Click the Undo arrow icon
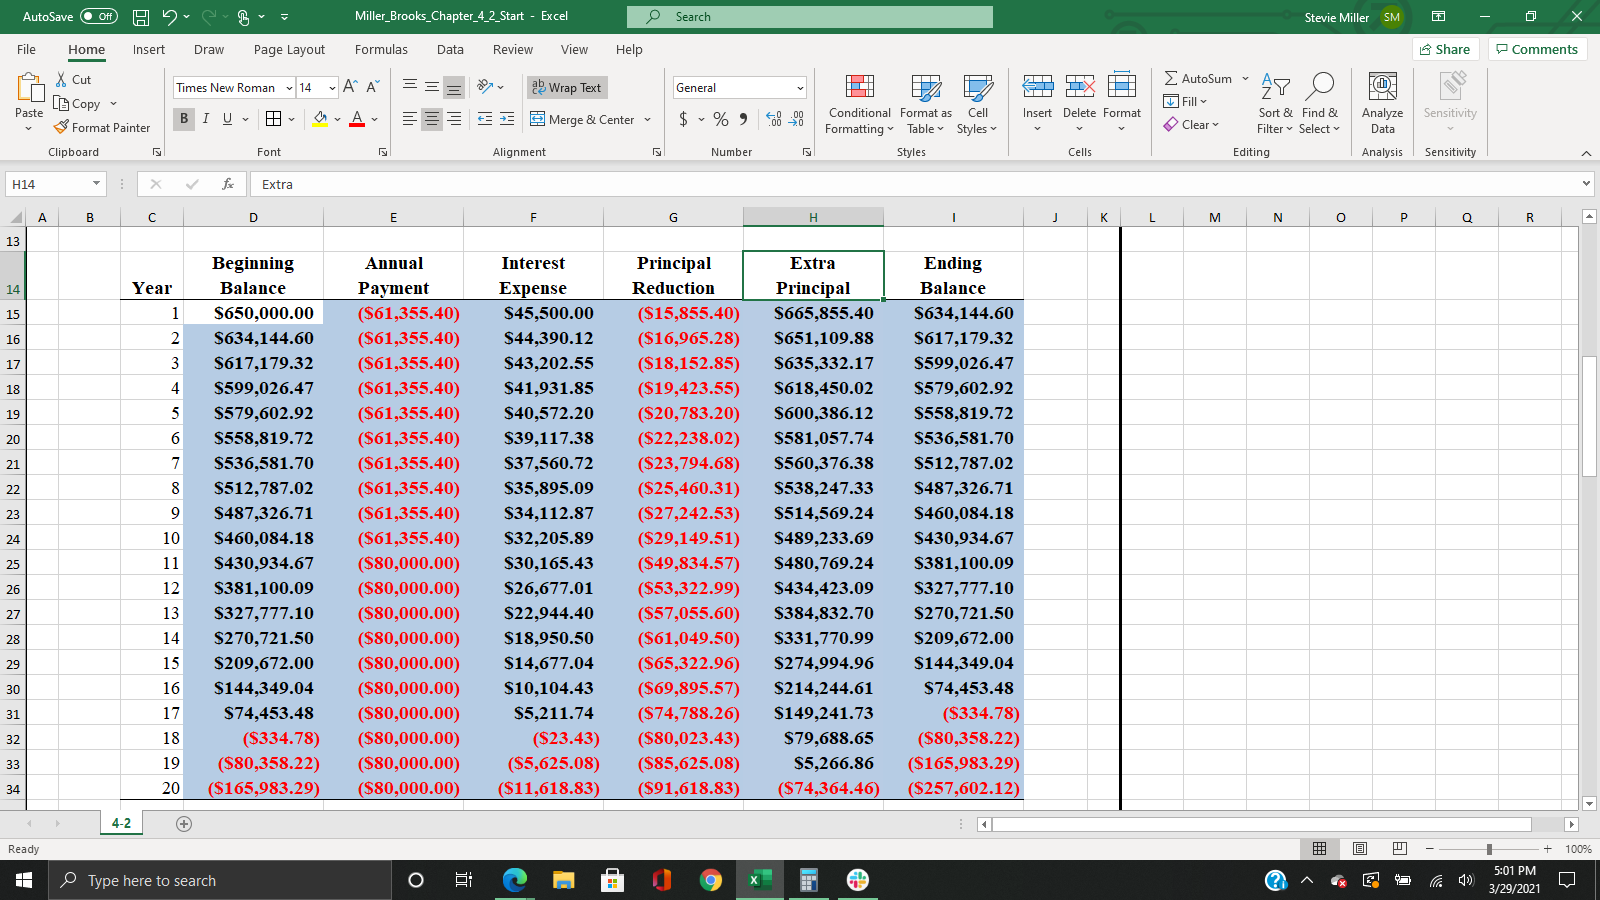 (170, 17)
